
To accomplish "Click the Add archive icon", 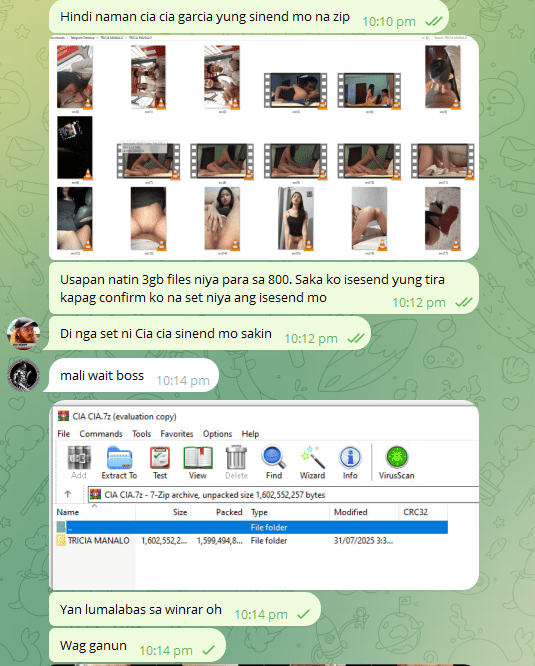I will (79, 458).
